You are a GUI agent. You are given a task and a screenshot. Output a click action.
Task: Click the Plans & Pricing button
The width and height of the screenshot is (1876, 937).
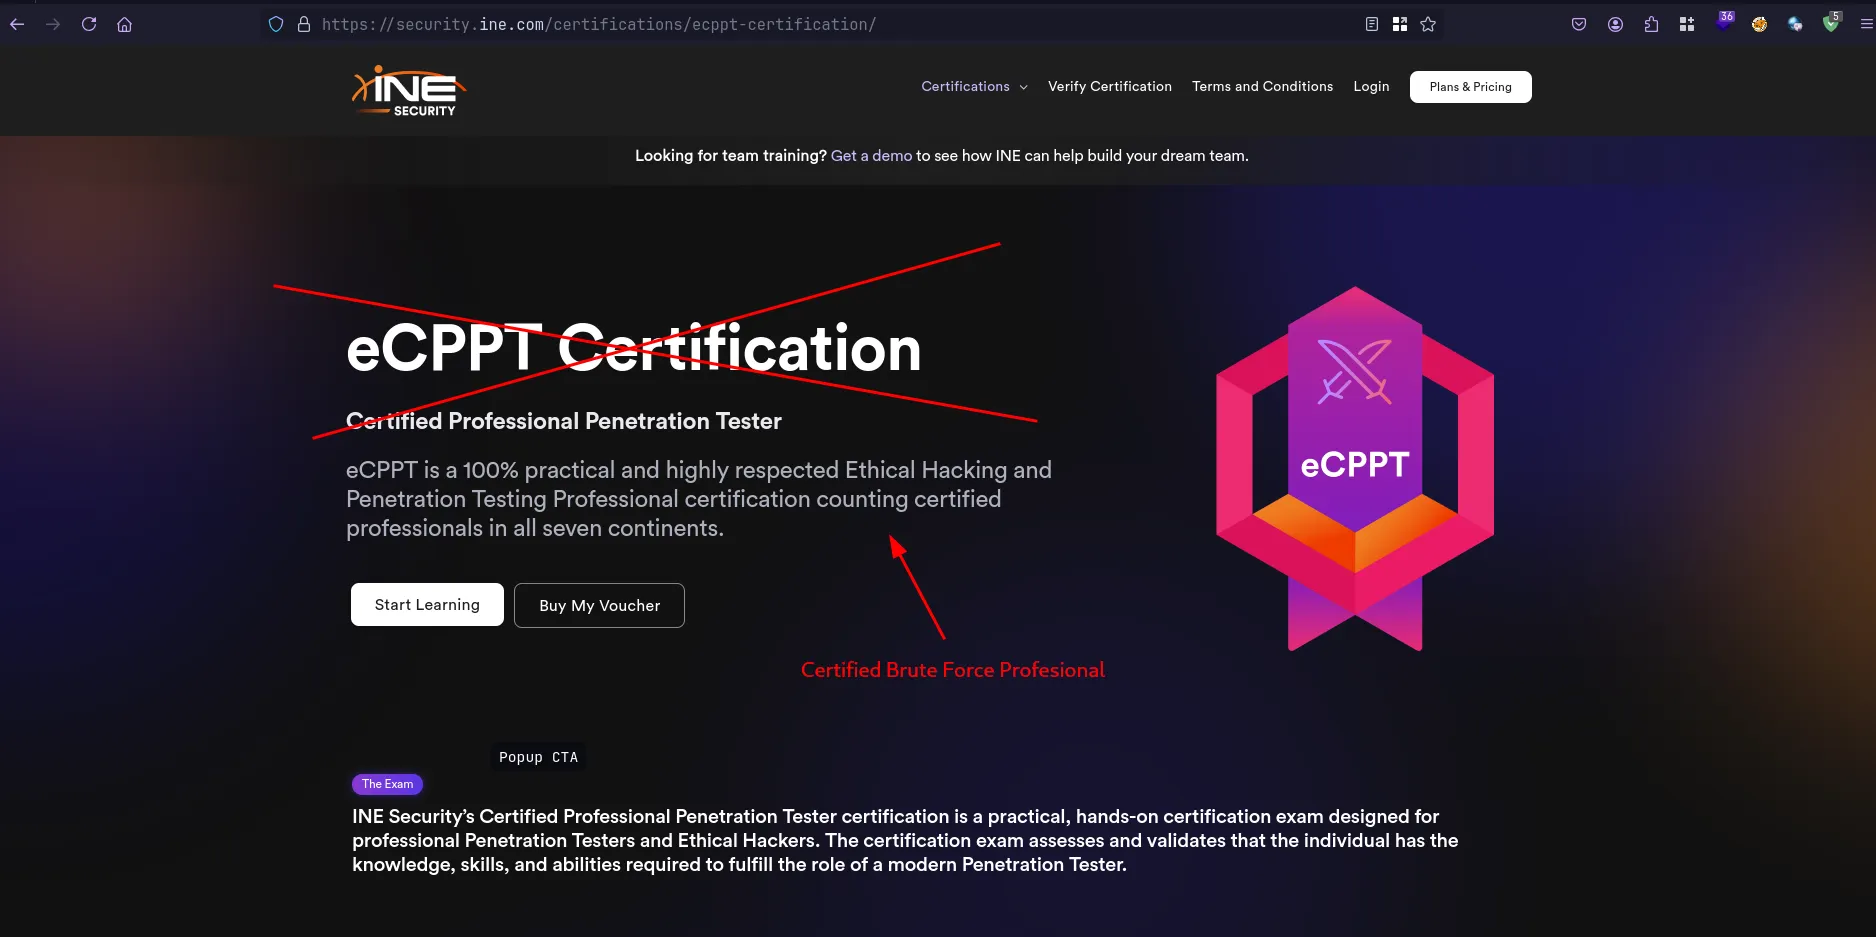tap(1470, 87)
